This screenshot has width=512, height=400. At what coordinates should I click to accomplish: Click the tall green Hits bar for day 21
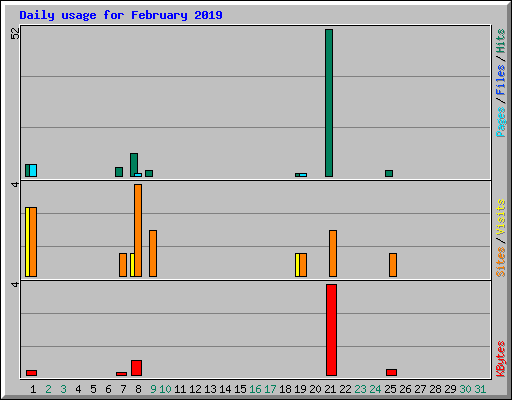click(x=329, y=103)
